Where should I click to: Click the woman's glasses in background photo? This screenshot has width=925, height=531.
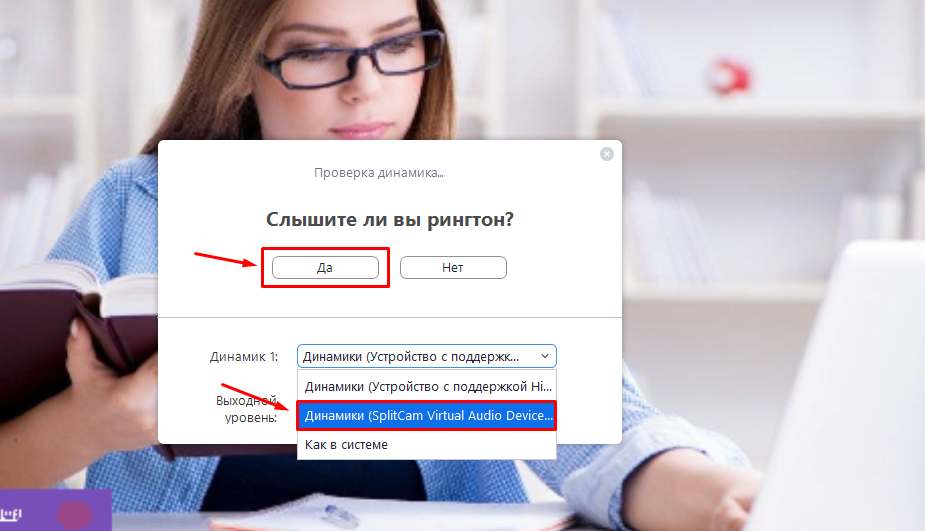[x=349, y=58]
